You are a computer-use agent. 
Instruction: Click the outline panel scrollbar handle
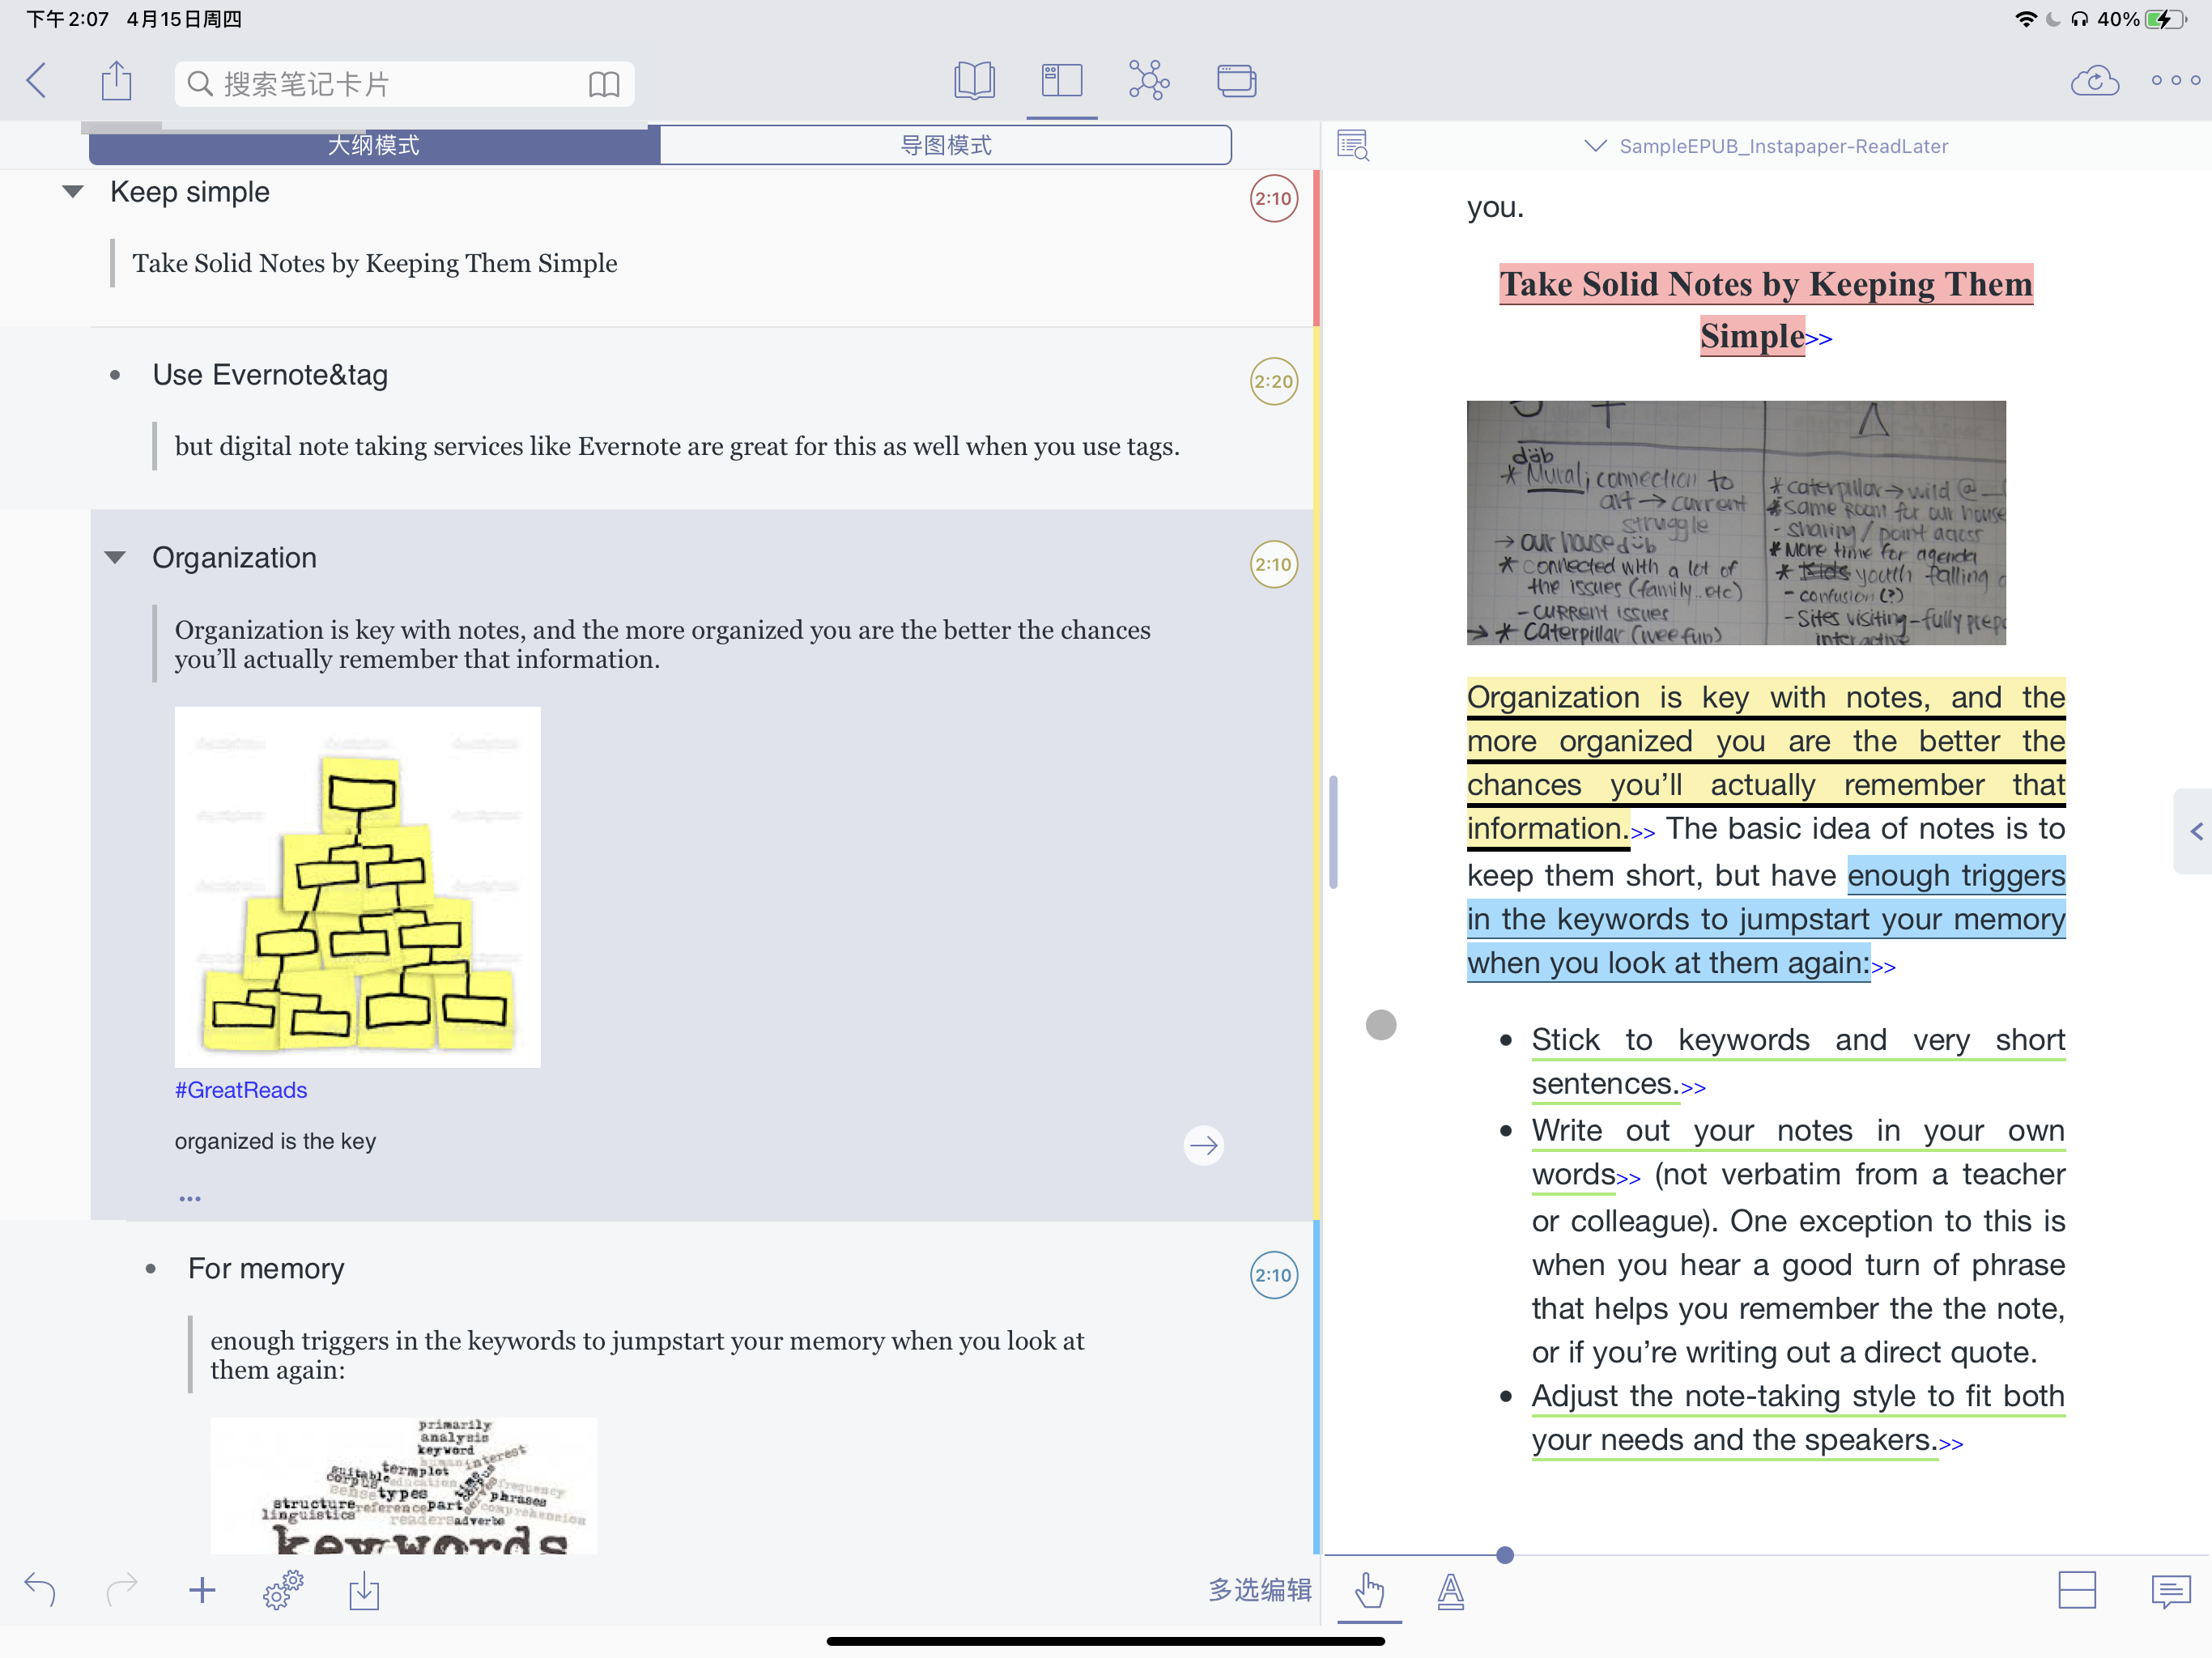[x=1333, y=832]
